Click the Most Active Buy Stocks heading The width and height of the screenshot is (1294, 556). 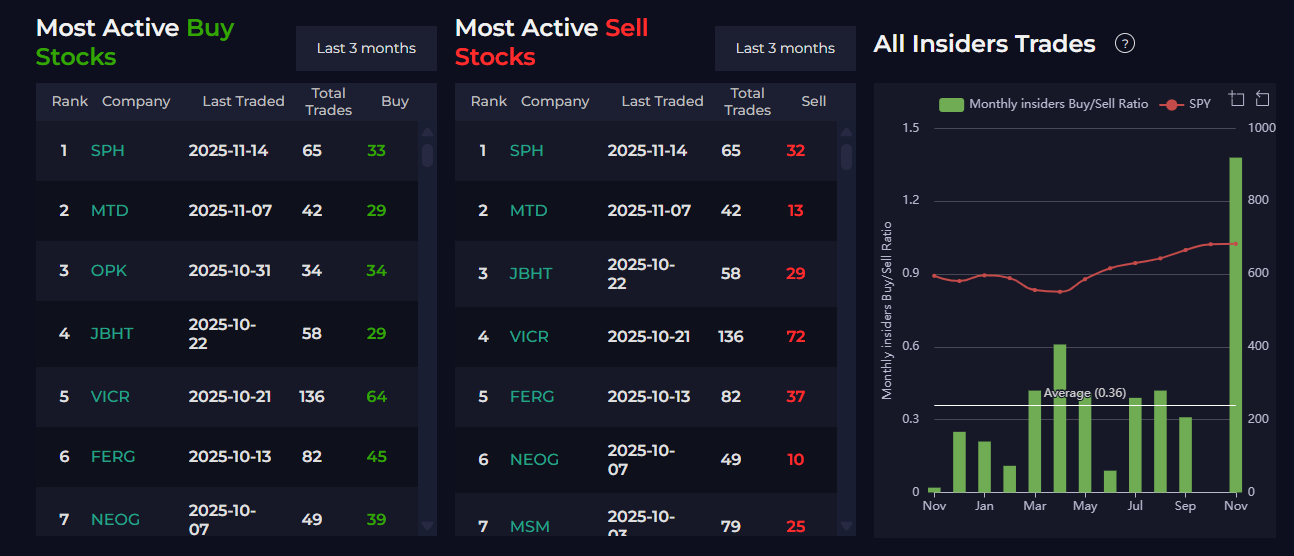tap(135, 42)
